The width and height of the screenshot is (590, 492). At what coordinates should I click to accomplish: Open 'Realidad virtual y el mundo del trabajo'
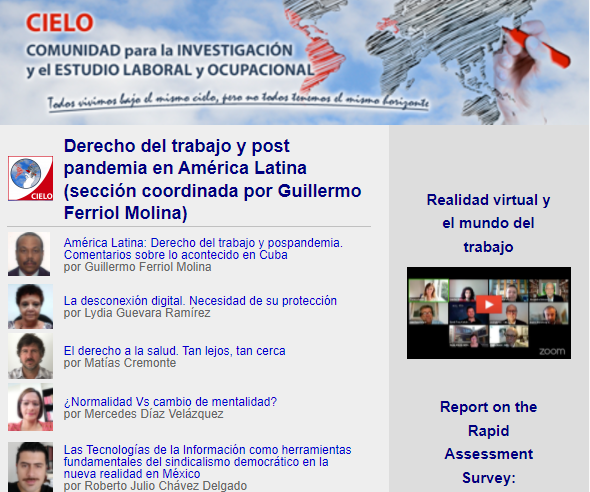click(x=488, y=223)
